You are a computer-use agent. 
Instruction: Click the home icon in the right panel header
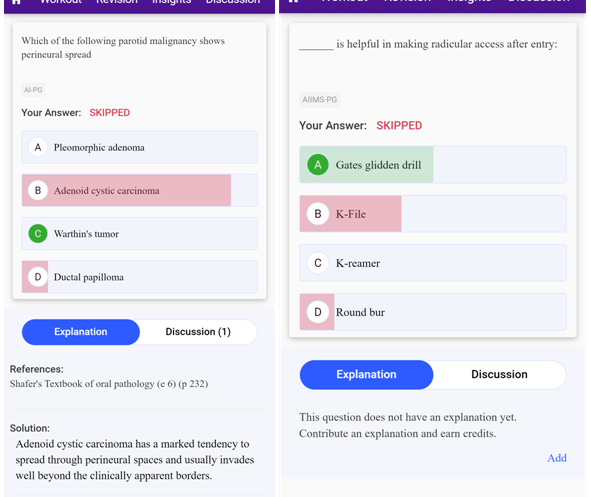(x=293, y=1)
